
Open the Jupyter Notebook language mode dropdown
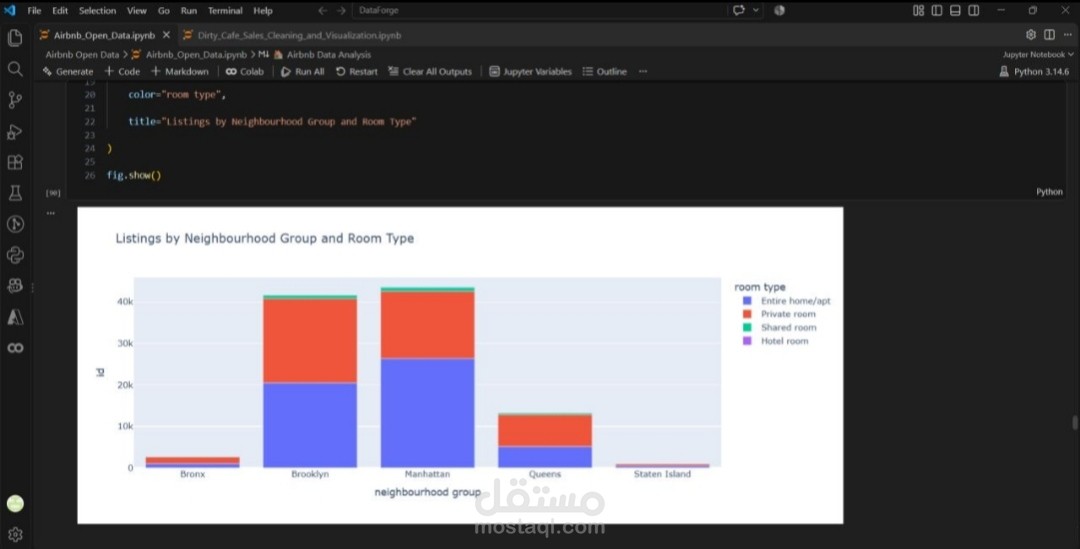click(1038, 54)
